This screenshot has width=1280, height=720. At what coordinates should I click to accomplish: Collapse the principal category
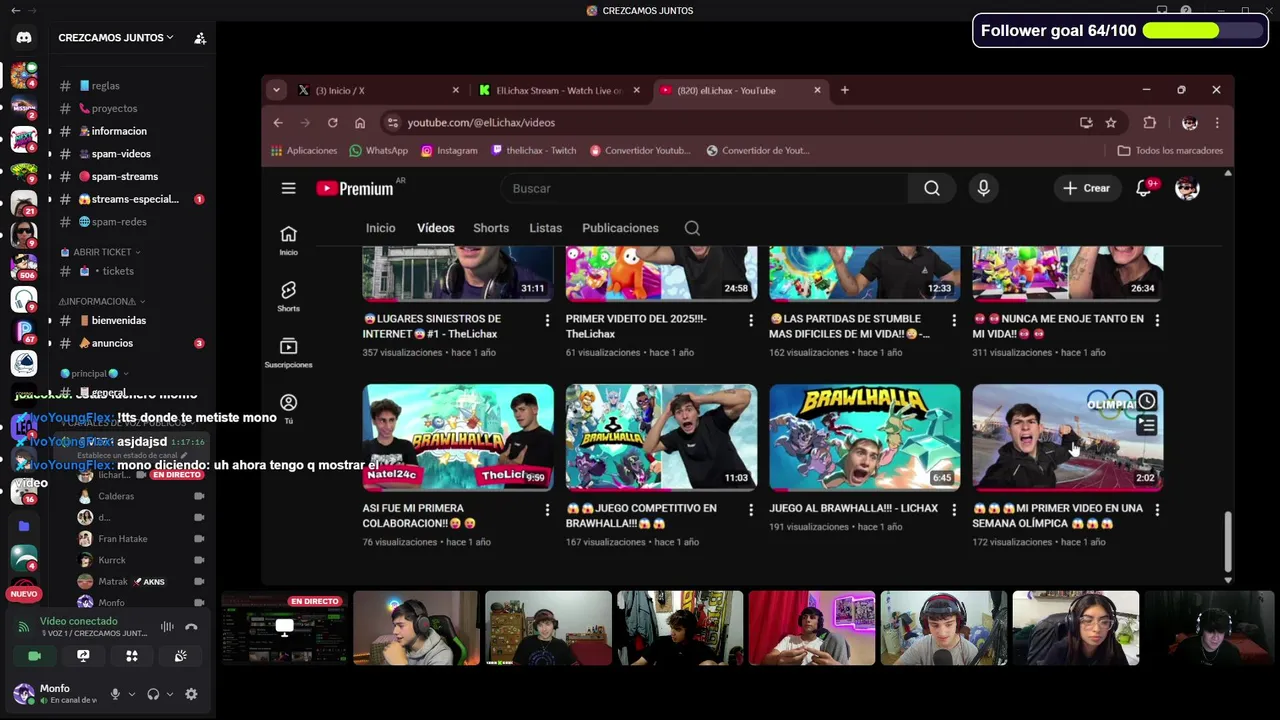94,373
